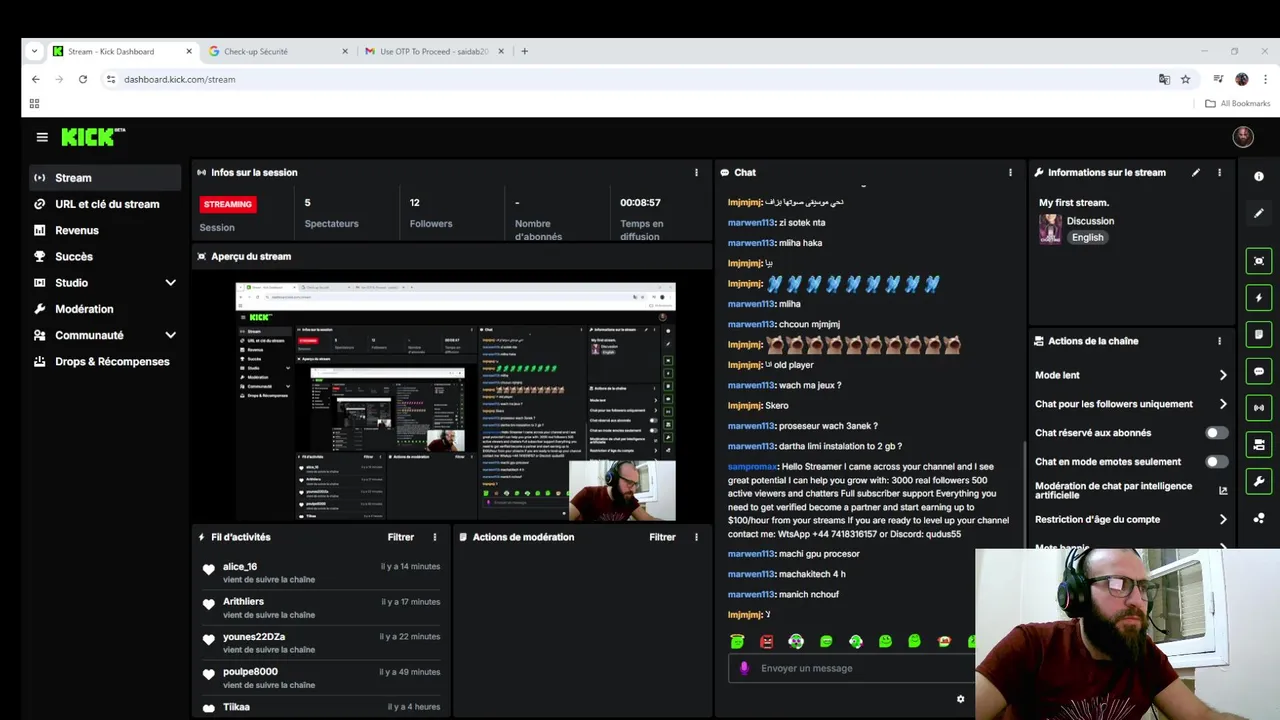
Task: Click the Discussion category name
Action: (x=1090, y=221)
